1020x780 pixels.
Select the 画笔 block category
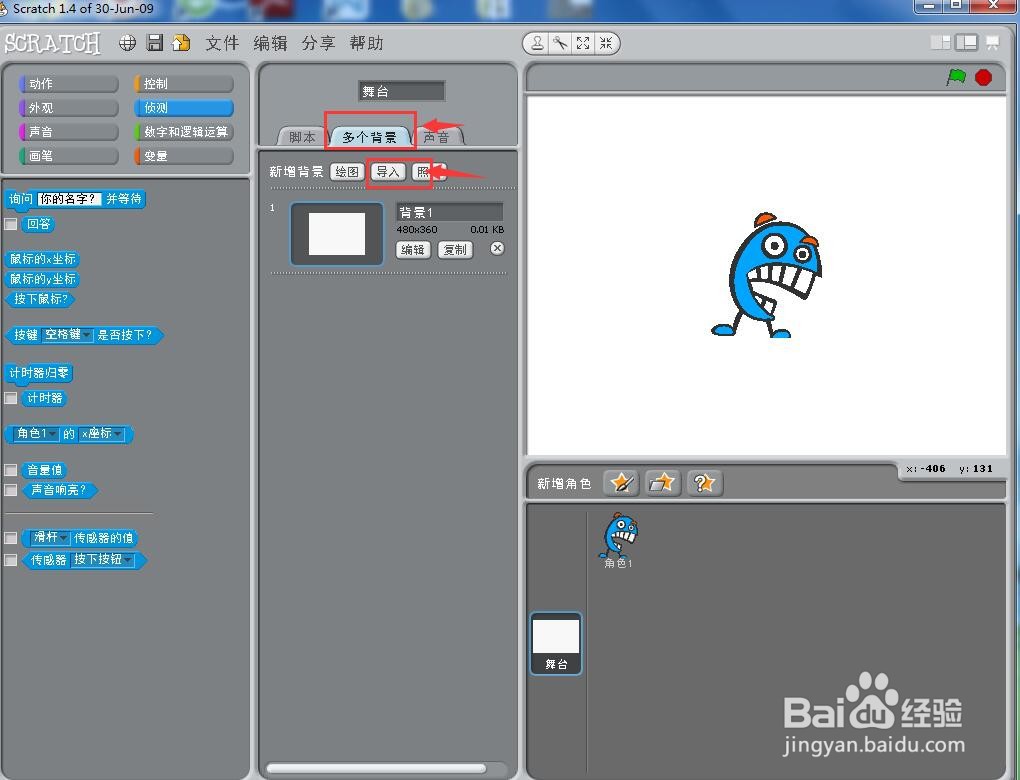click(68, 155)
